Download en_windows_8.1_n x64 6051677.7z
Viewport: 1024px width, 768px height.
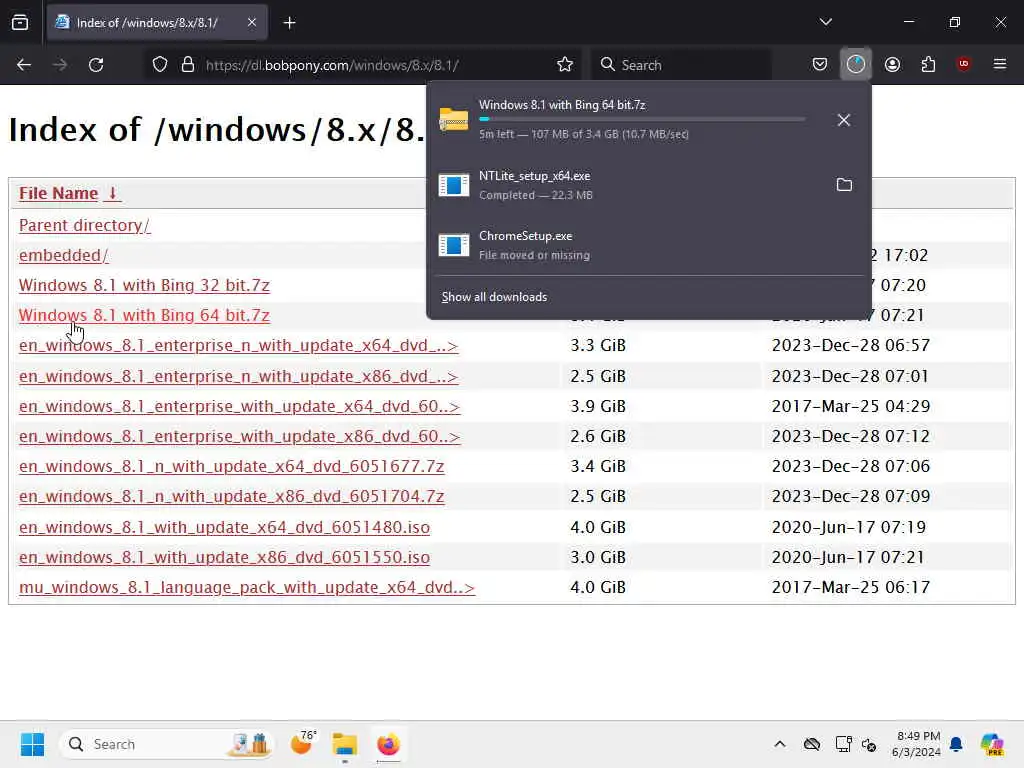[x=232, y=466]
